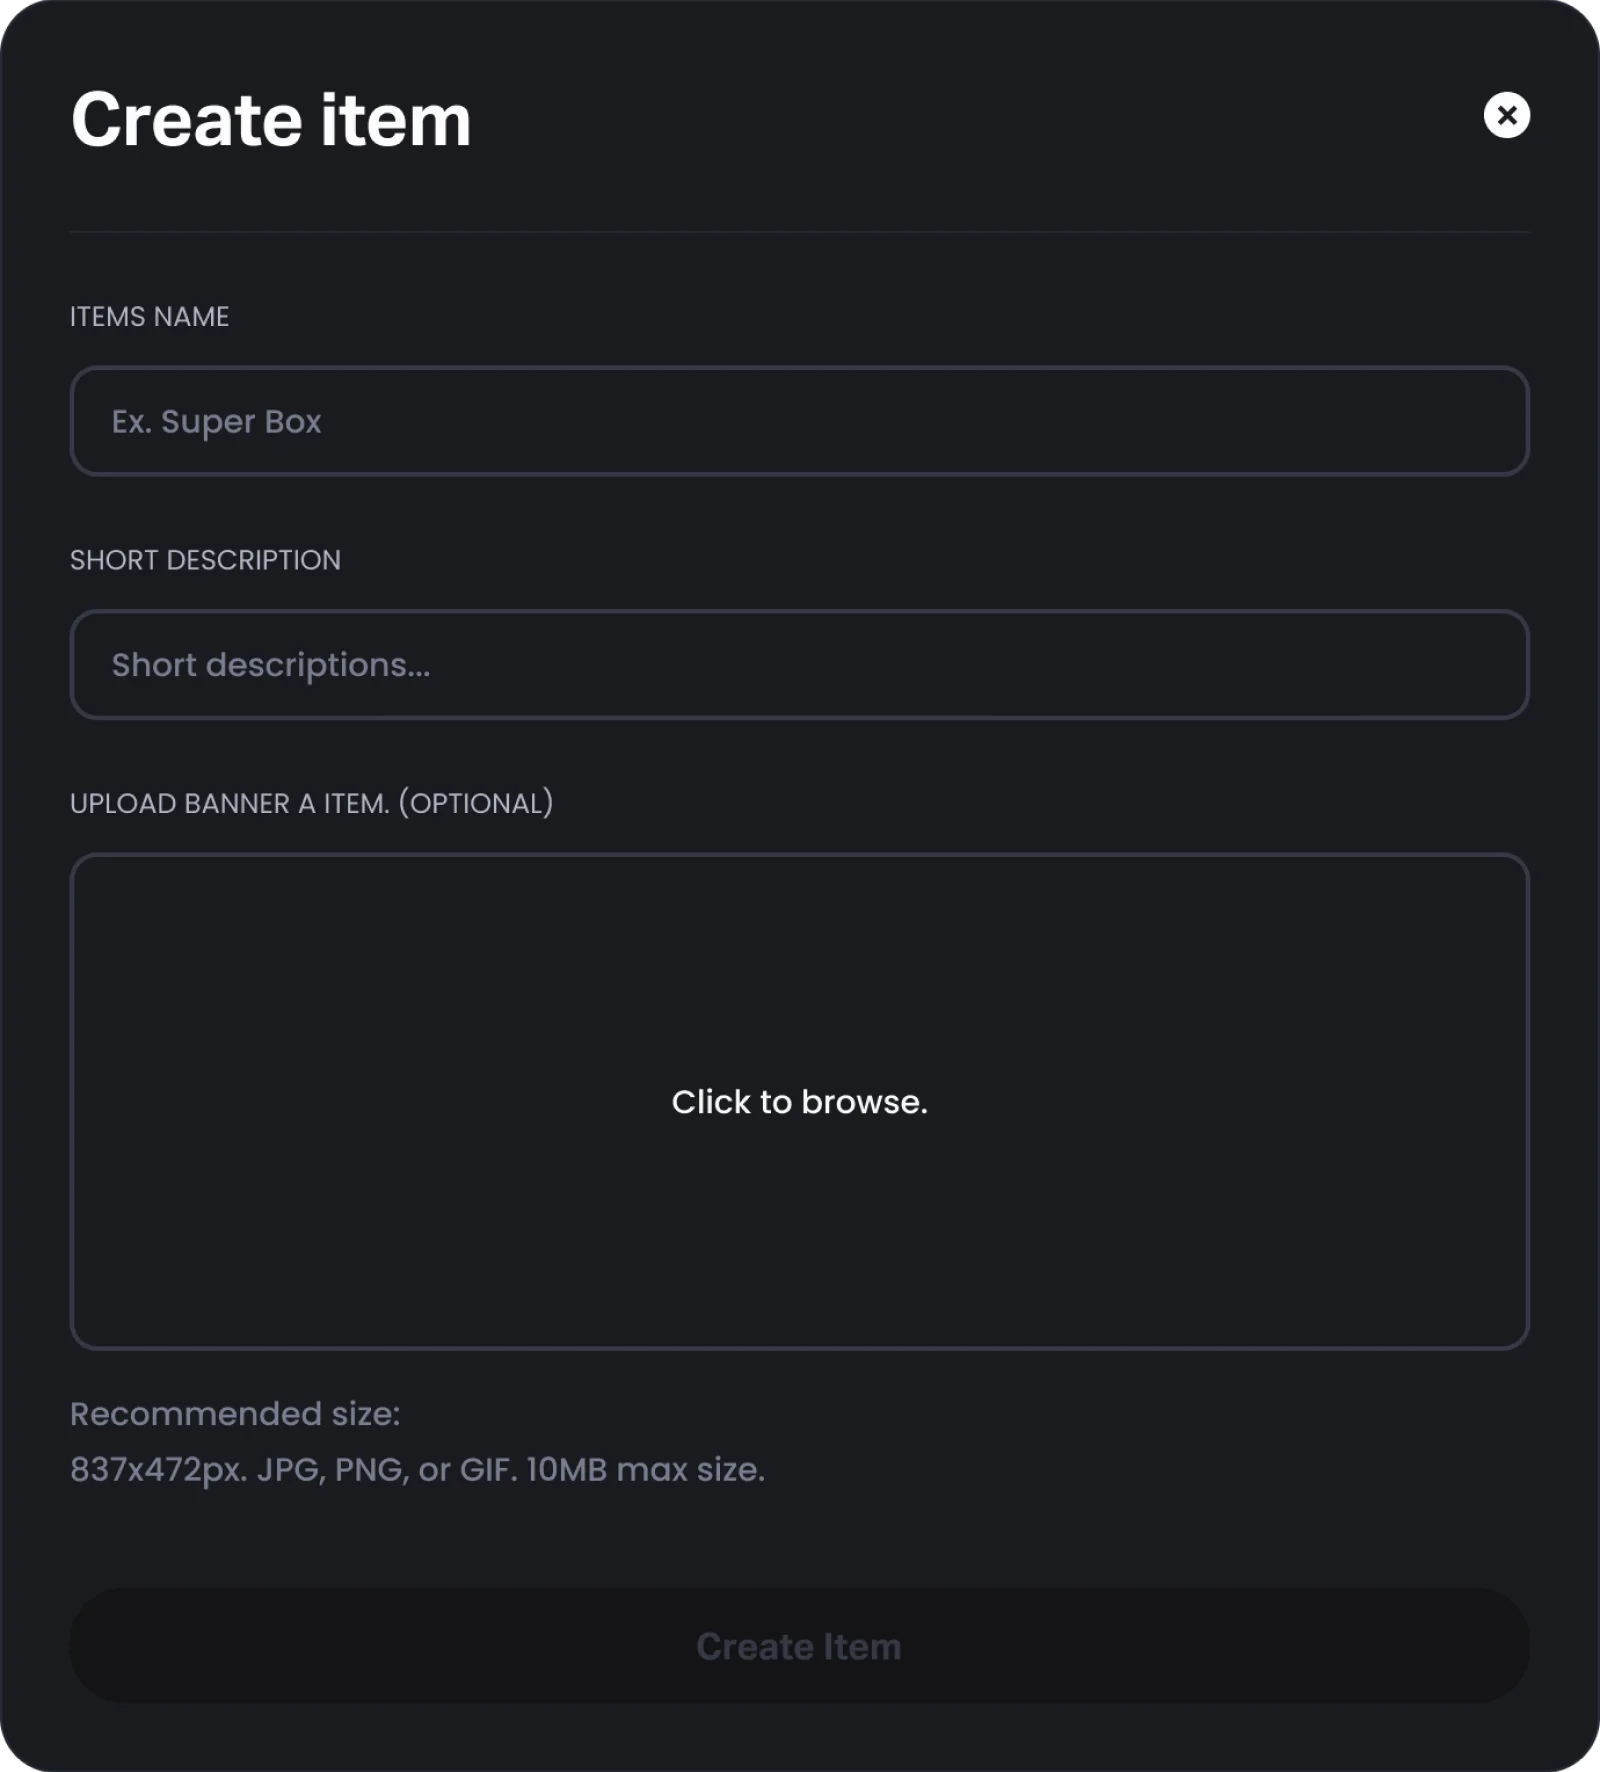This screenshot has height=1772, width=1600.
Task: Click the divider line under the heading
Action: [799, 232]
